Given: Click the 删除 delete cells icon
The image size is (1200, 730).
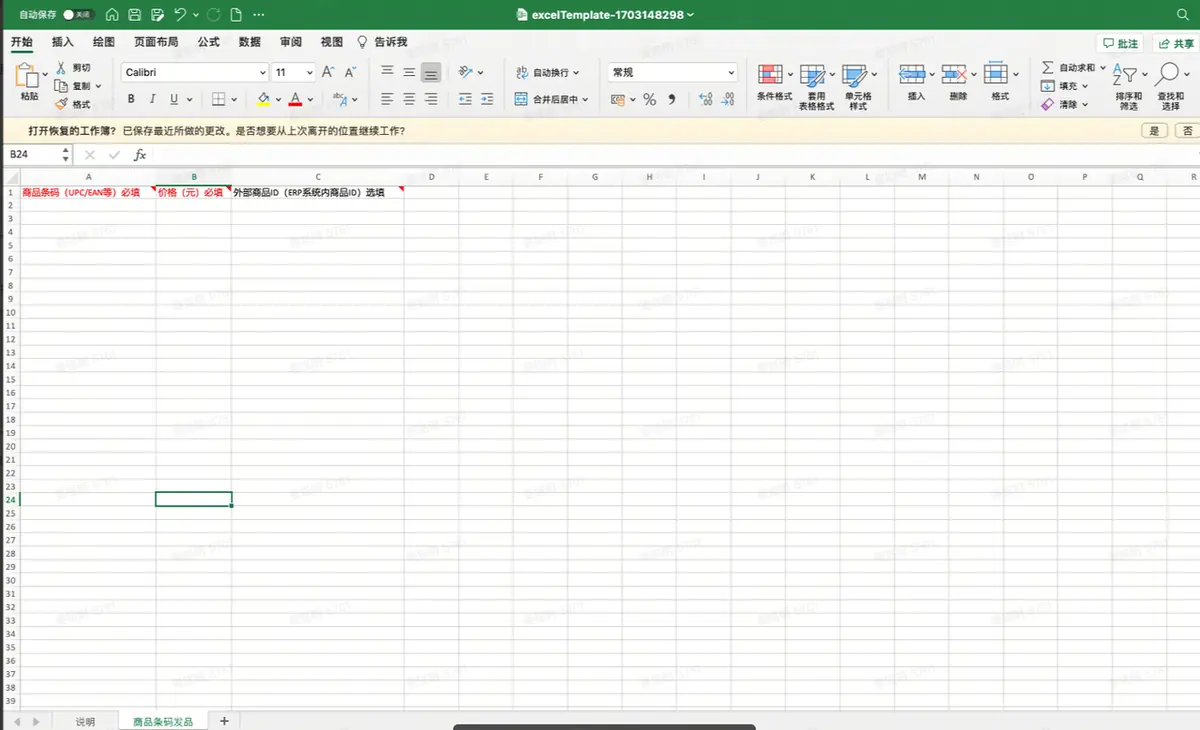Looking at the screenshot, I should point(954,75).
